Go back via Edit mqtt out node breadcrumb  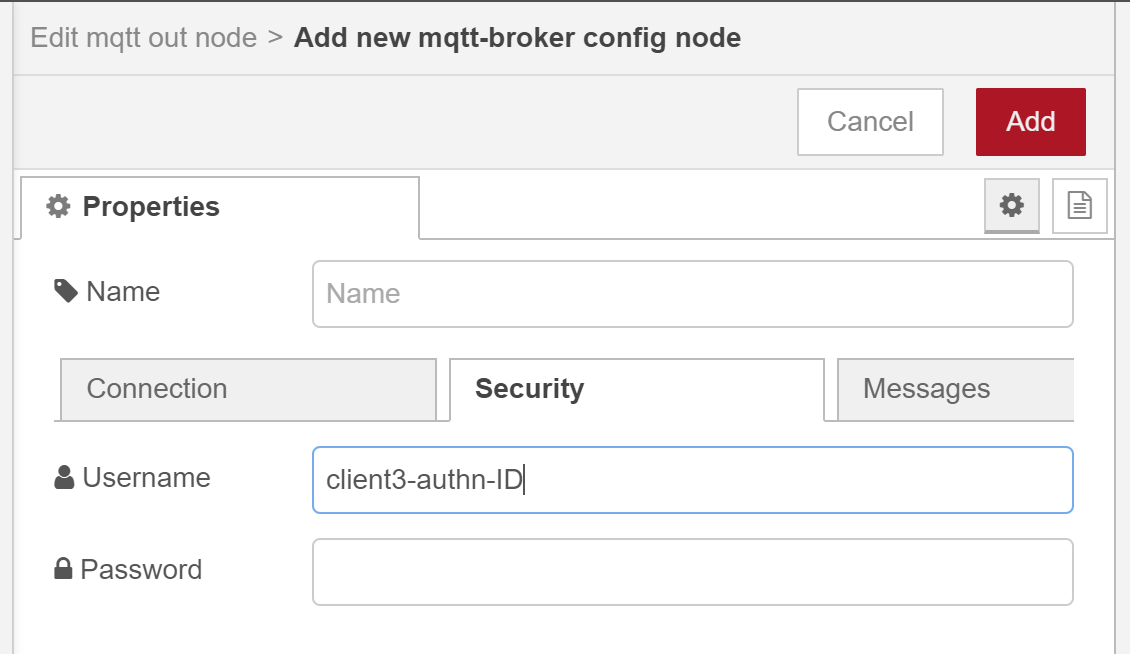pos(144,38)
